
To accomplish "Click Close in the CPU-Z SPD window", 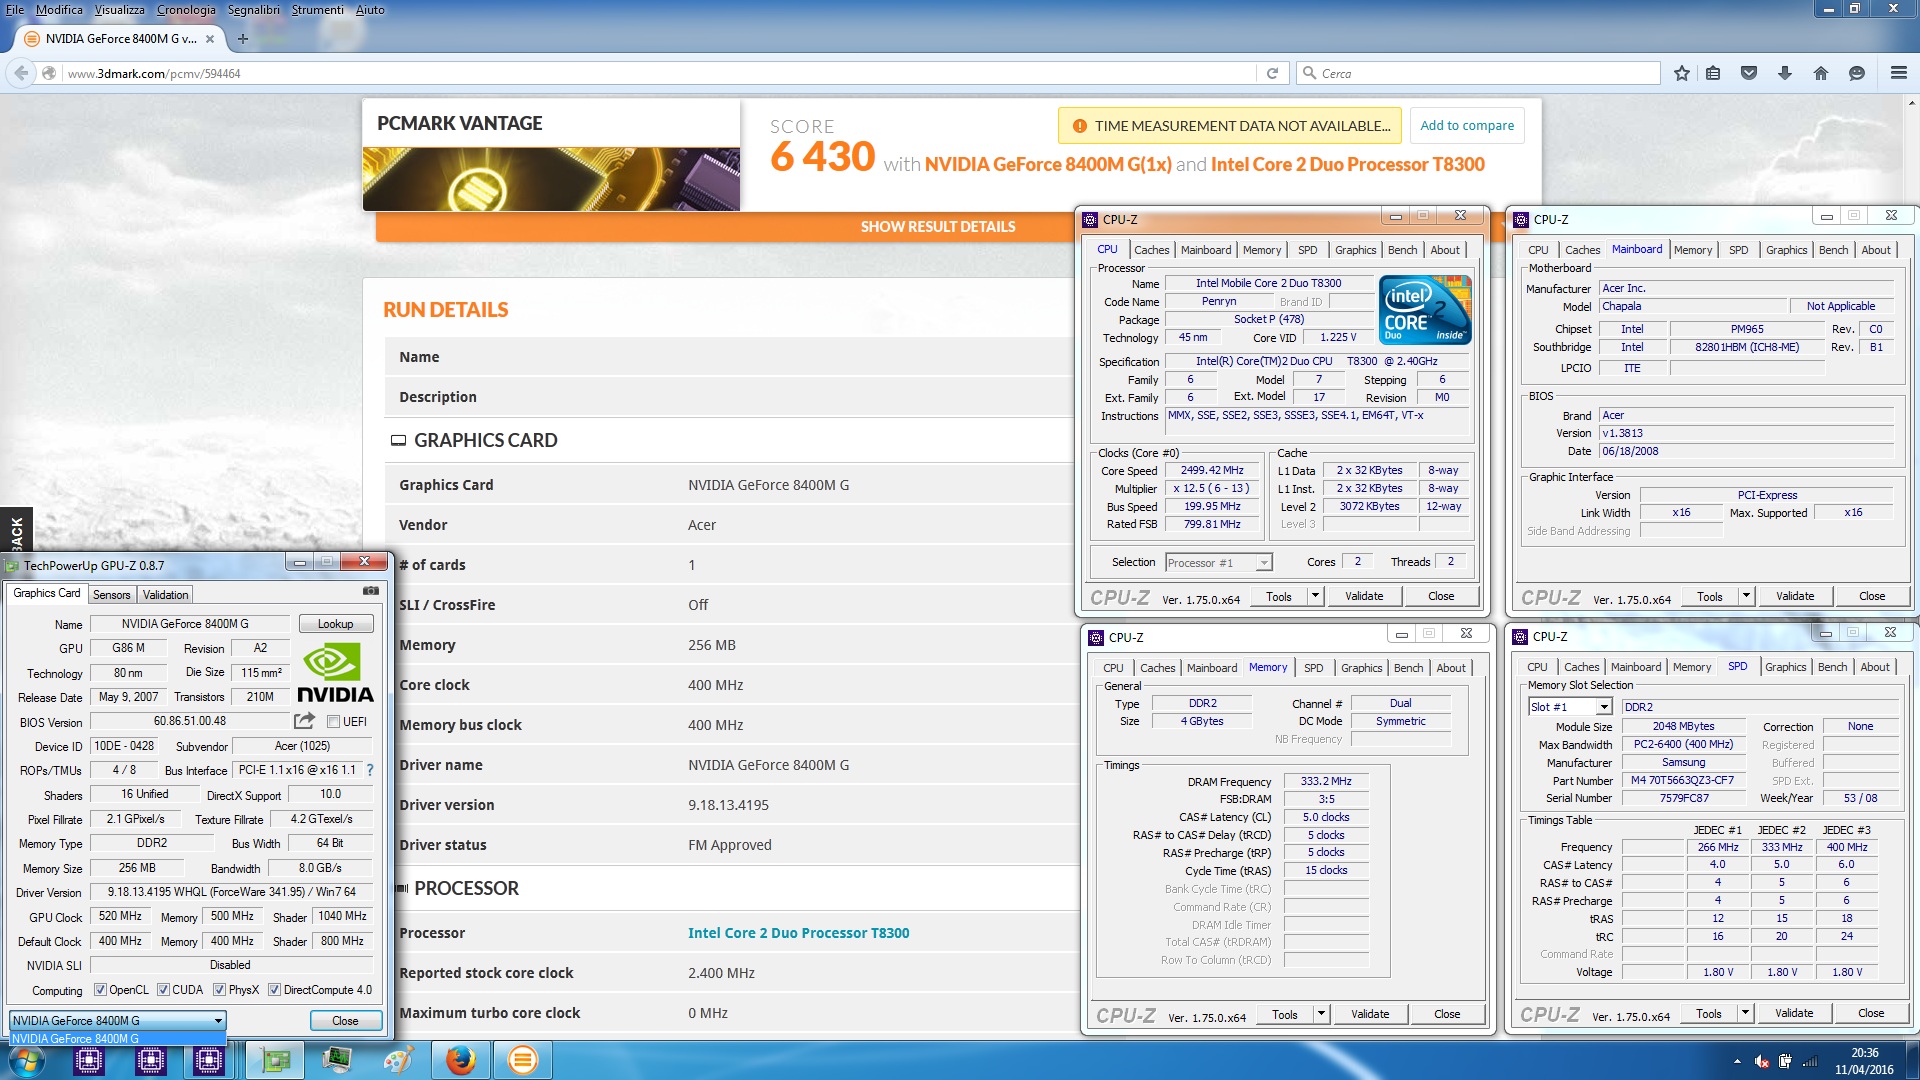I will click(x=1871, y=1013).
